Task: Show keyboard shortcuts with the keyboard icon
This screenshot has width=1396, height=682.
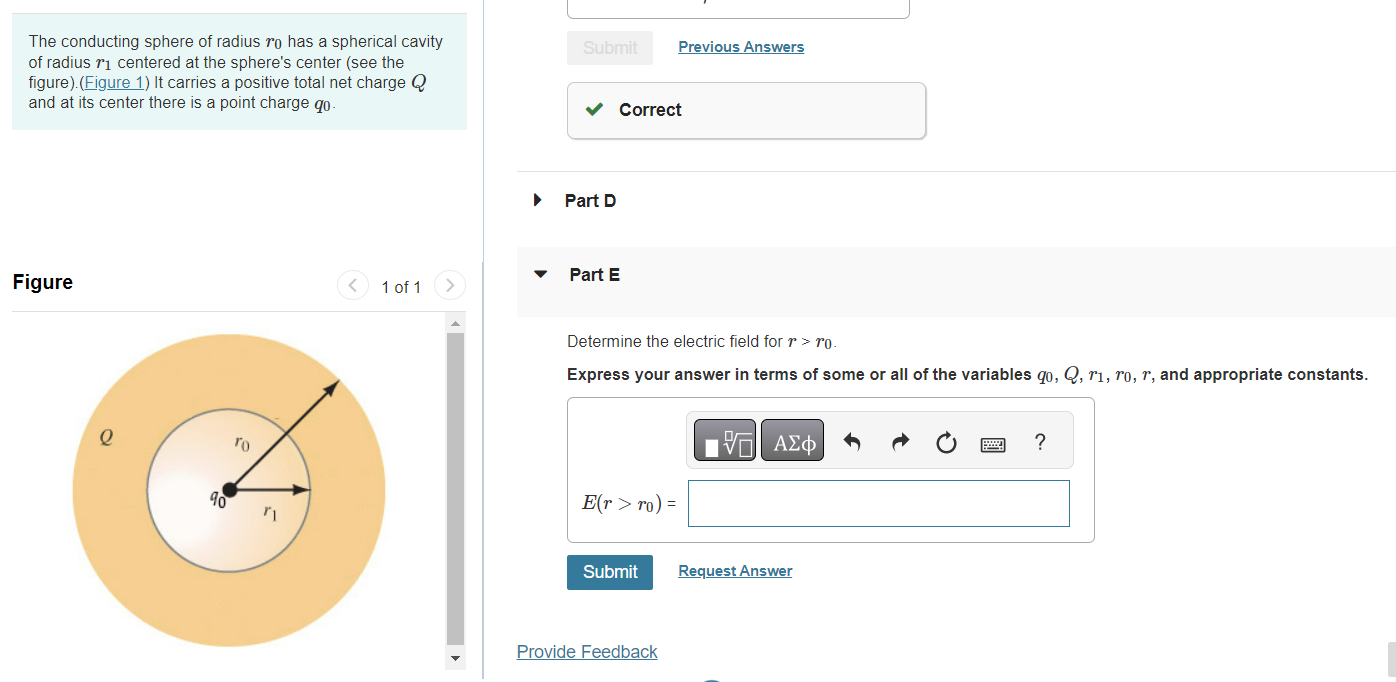Action: [x=993, y=441]
